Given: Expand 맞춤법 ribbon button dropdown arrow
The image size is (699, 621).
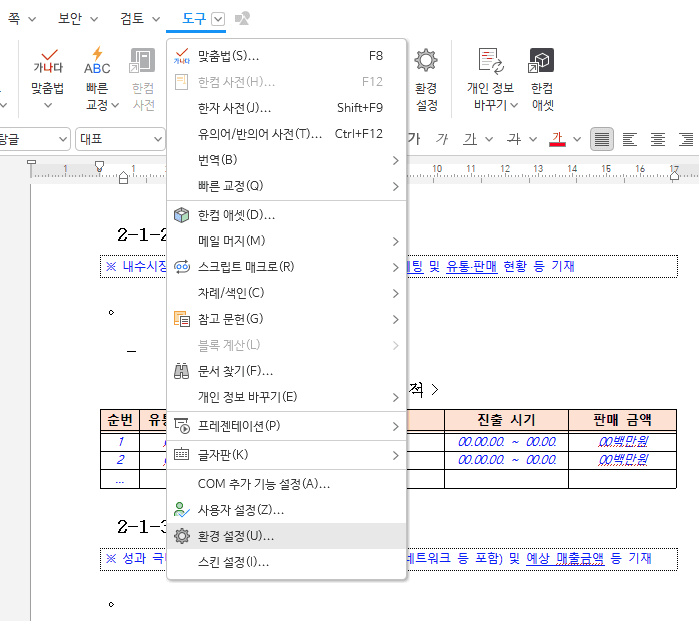Looking at the screenshot, I should [x=48, y=106].
